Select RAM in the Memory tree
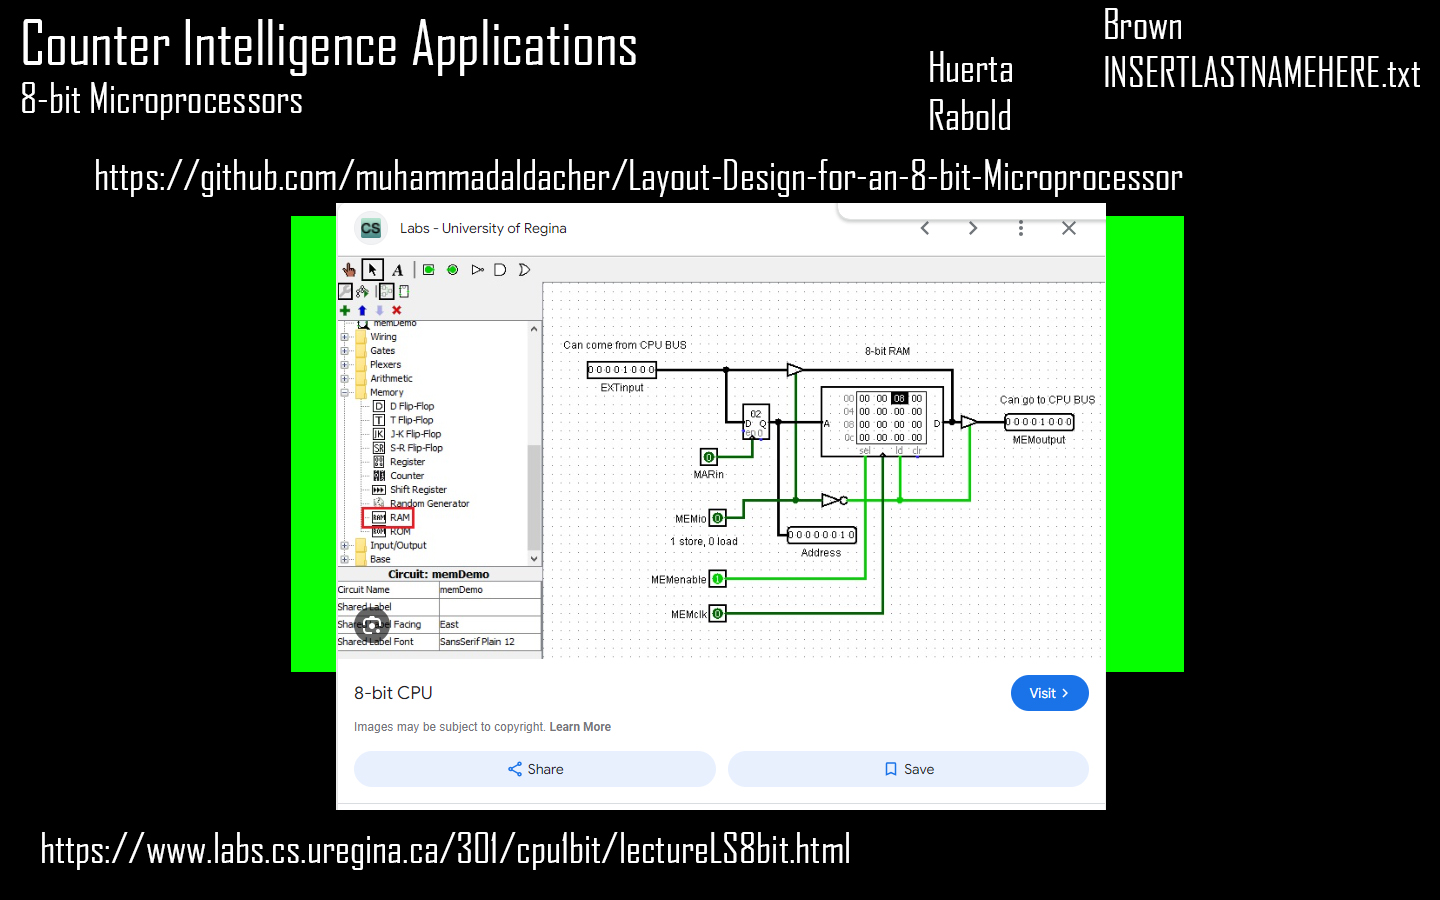 (399, 518)
